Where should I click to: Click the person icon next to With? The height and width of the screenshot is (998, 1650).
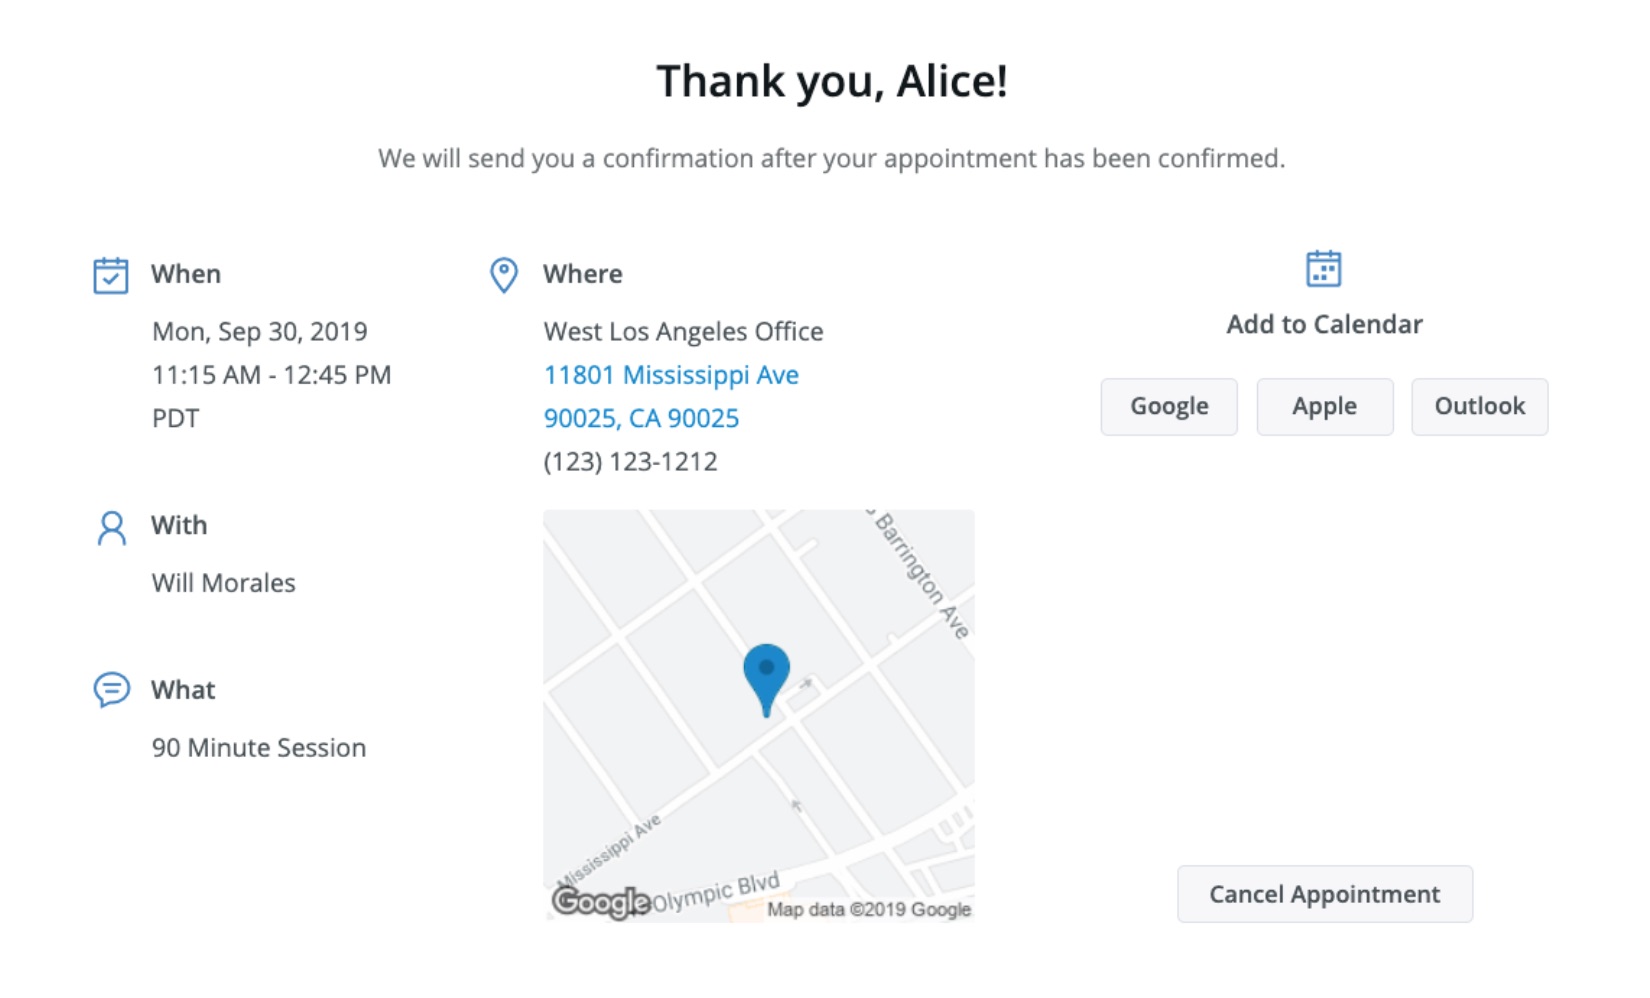pyautogui.click(x=110, y=527)
